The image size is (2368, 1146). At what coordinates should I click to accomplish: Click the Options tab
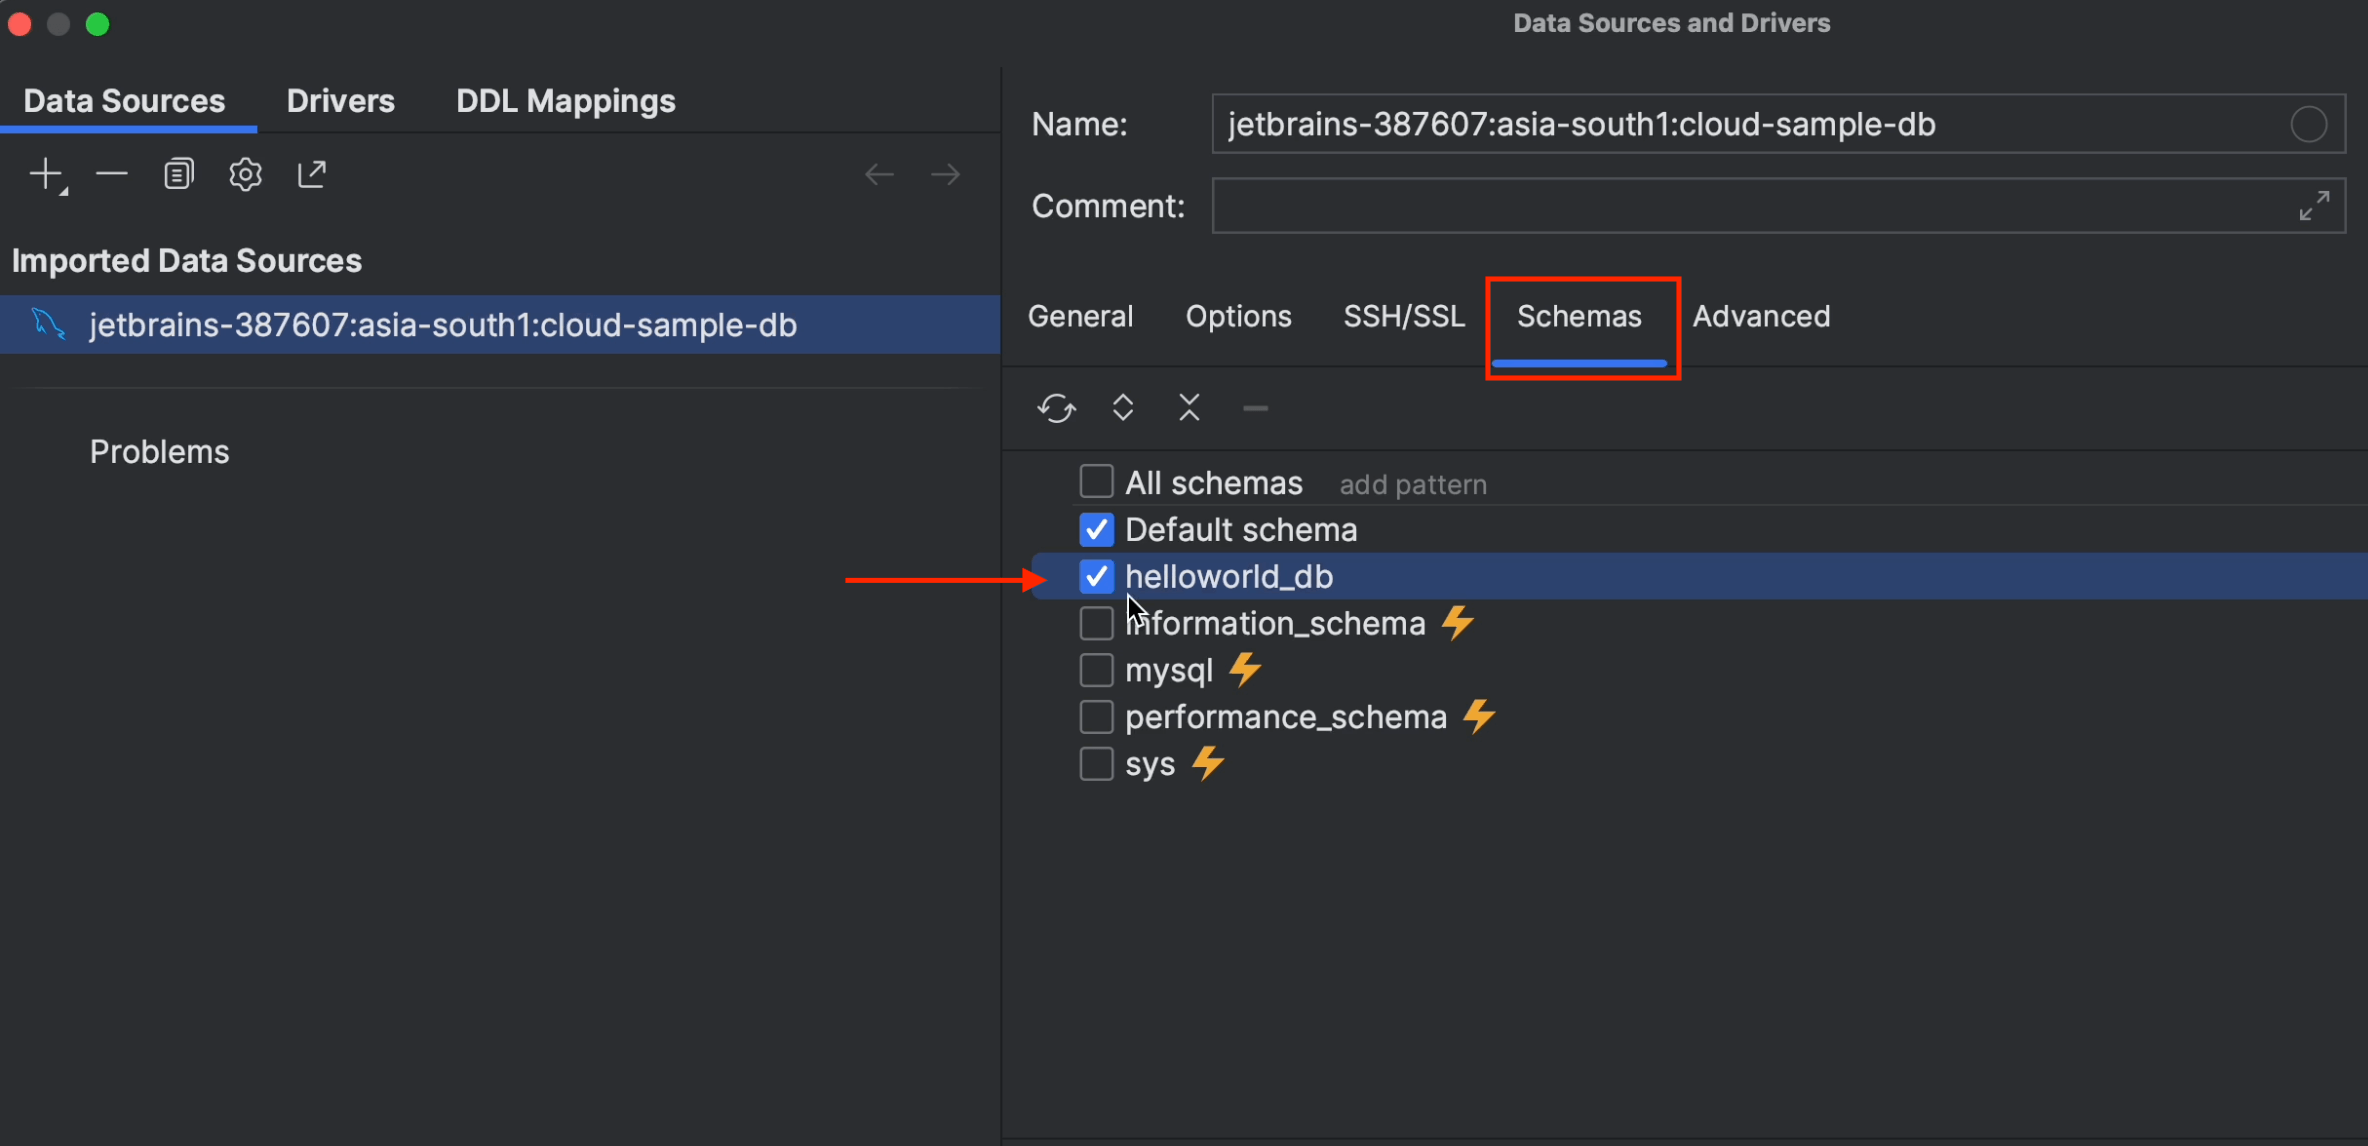coord(1238,317)
